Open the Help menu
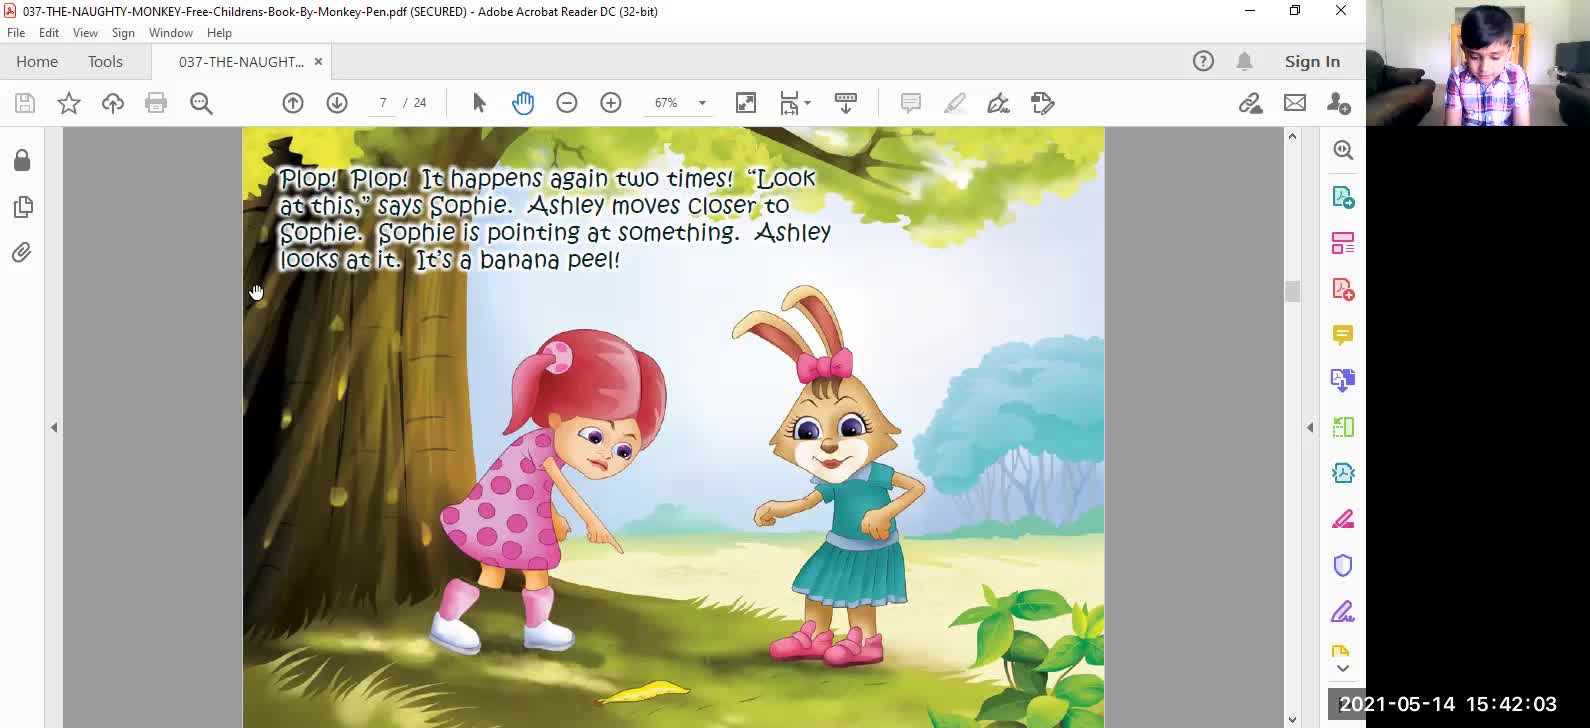The height and width of the screenshot is (728, 1590). pos(219,33)
